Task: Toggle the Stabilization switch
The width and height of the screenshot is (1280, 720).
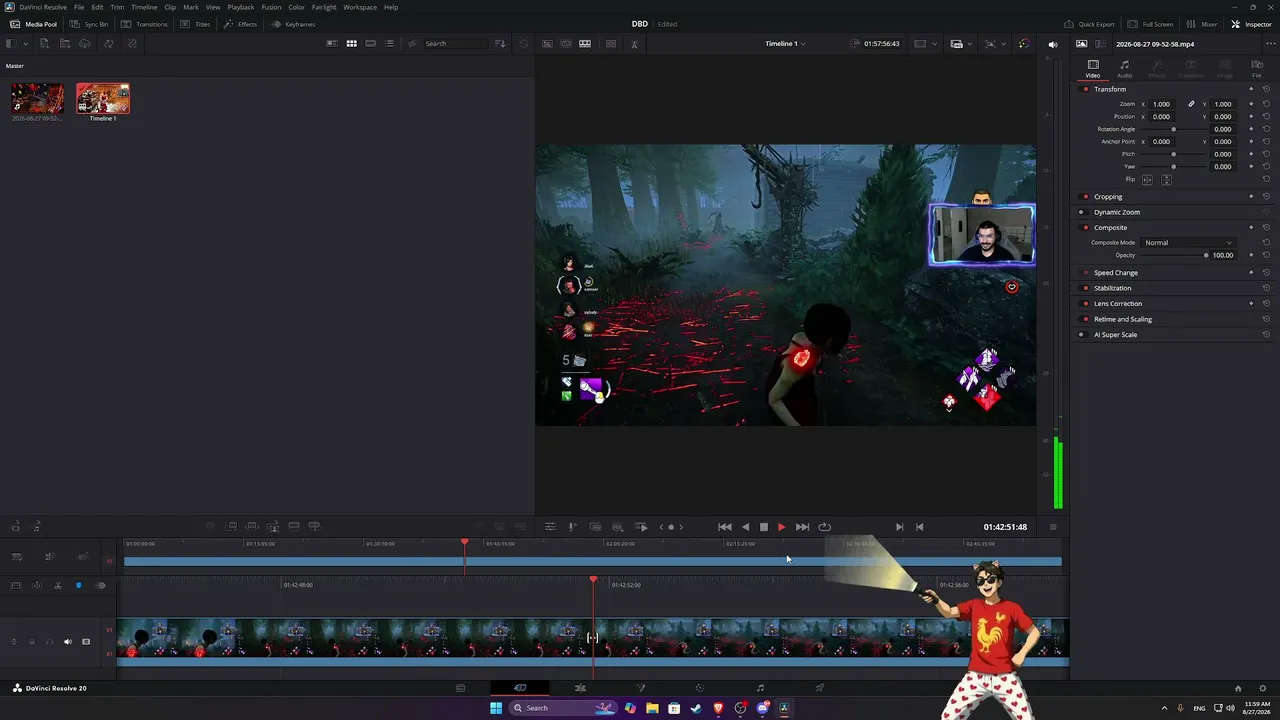Action: (x=1085, y=288)
